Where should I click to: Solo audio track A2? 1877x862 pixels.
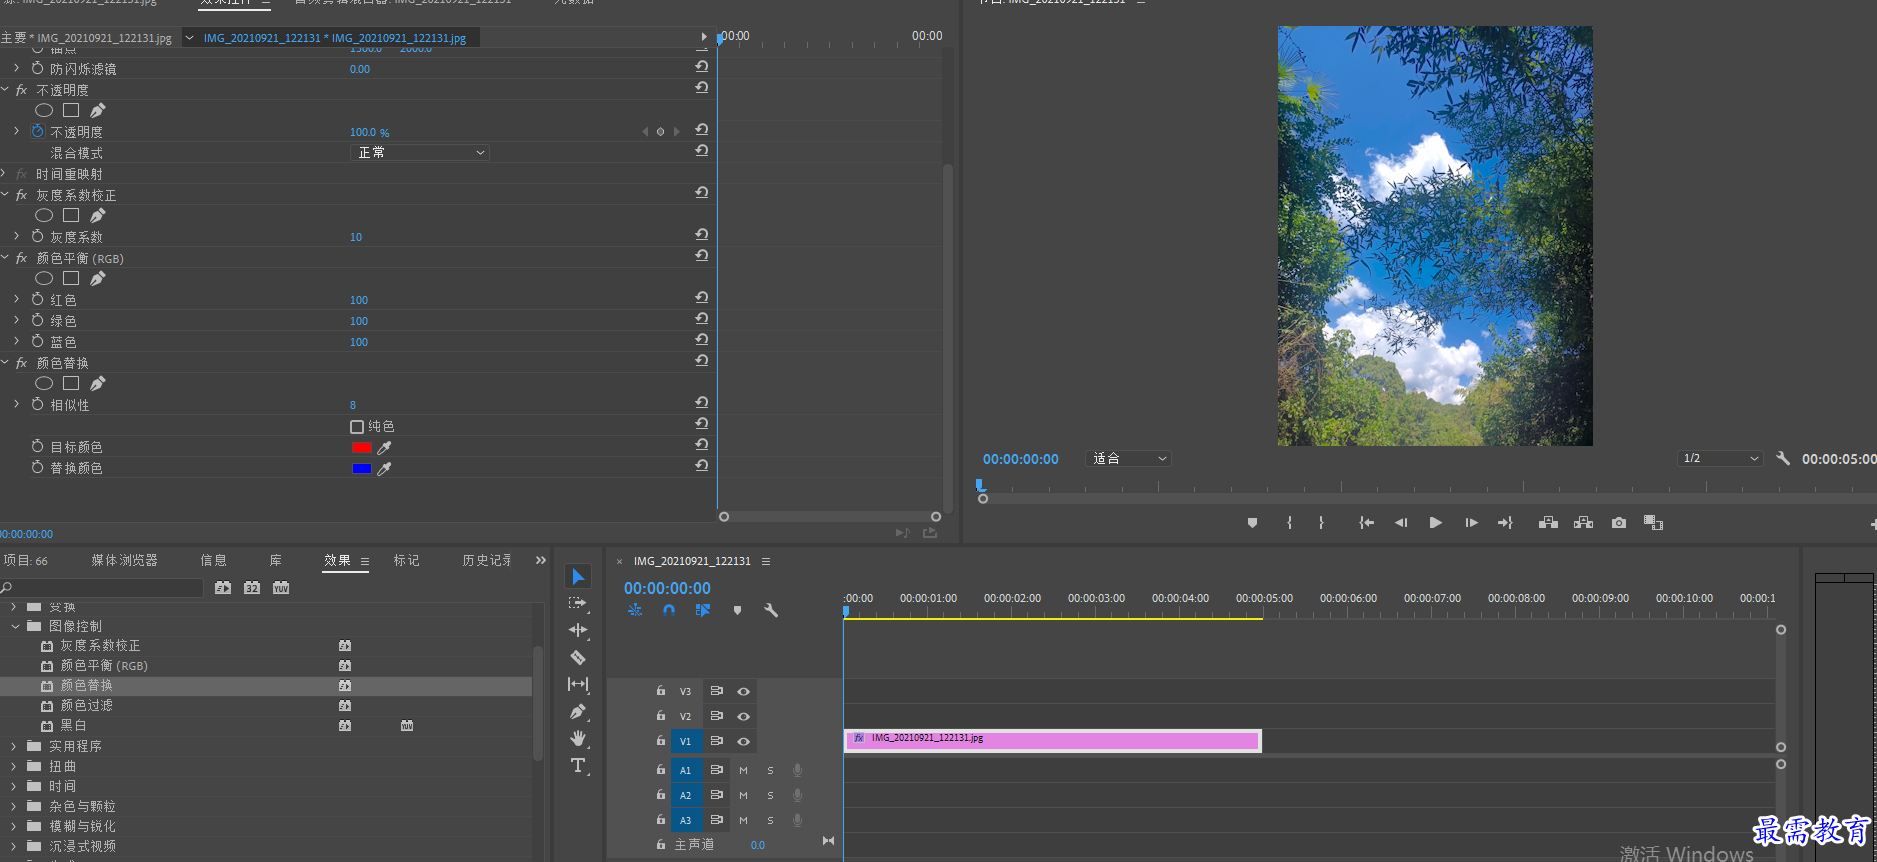point(770,795)
